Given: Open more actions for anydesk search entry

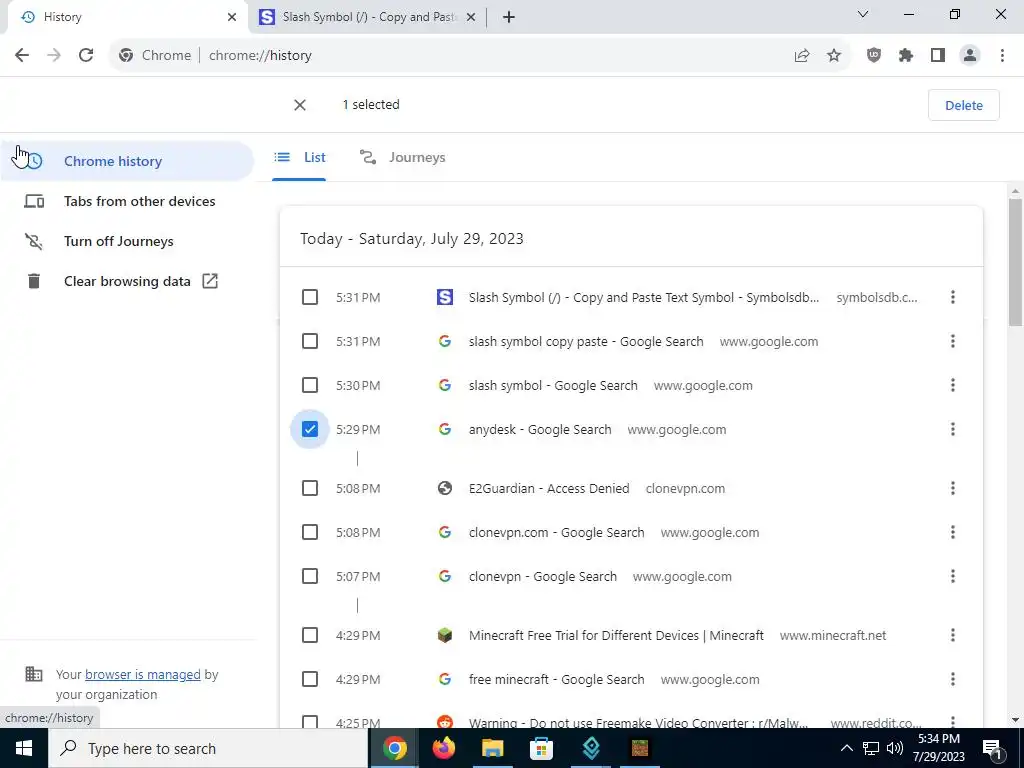Looking at the screenshot, I should click(953, 430).
